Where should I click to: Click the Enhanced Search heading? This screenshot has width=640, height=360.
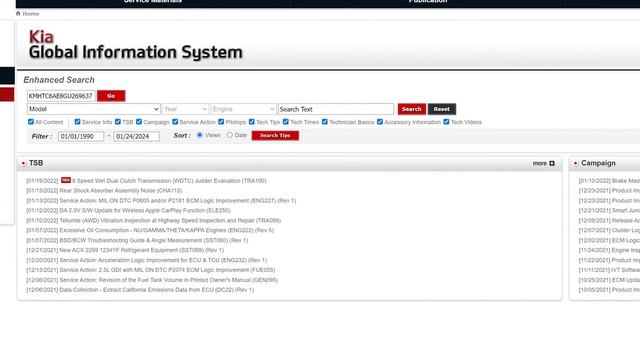59,80
